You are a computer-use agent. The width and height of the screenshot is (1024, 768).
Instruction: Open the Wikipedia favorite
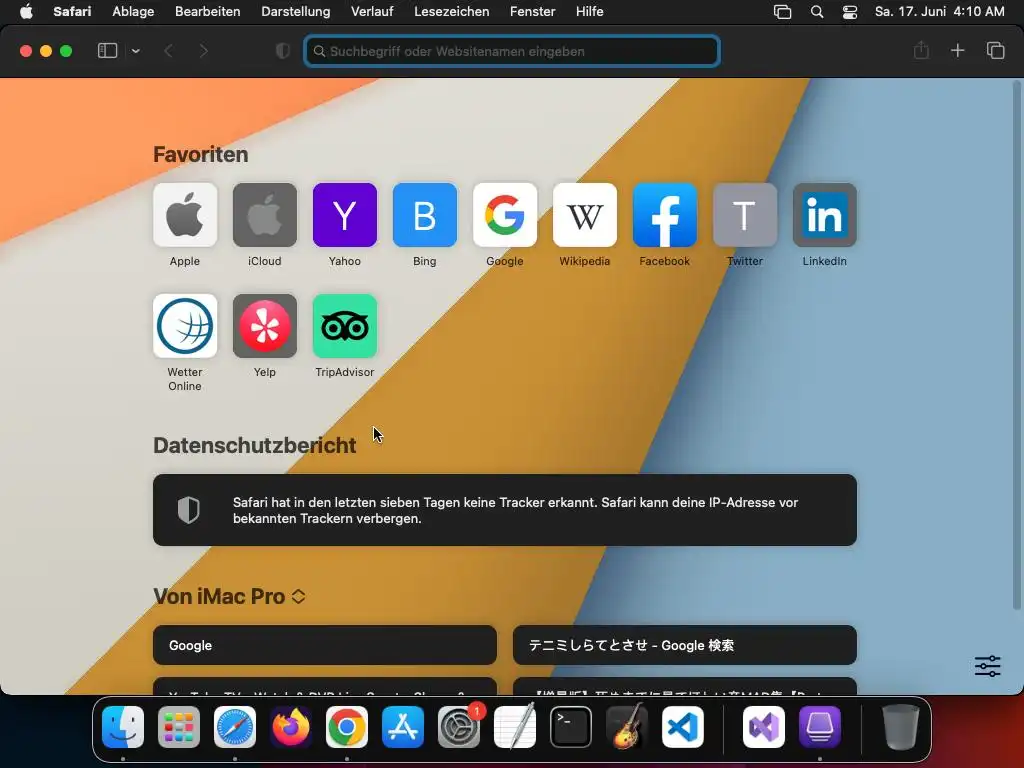pos(584,215)
